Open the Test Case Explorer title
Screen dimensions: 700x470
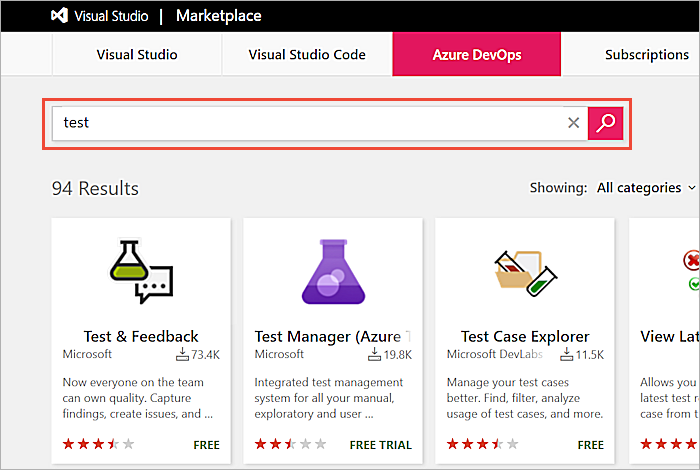pos(525,337)
